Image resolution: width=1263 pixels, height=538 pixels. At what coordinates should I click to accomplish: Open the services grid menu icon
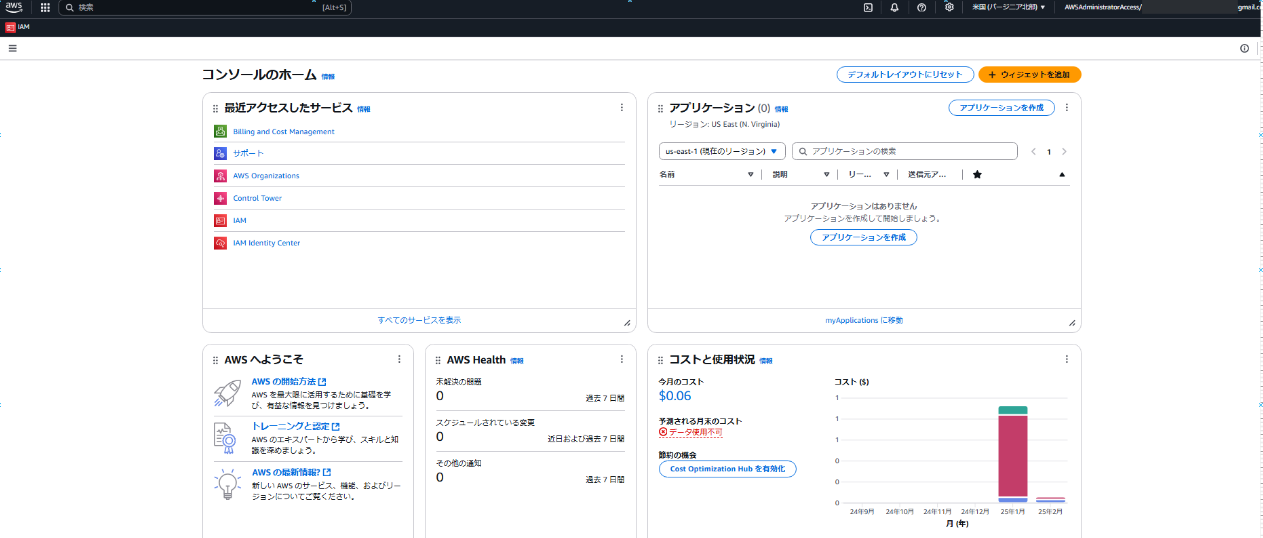tap(45, 7)
